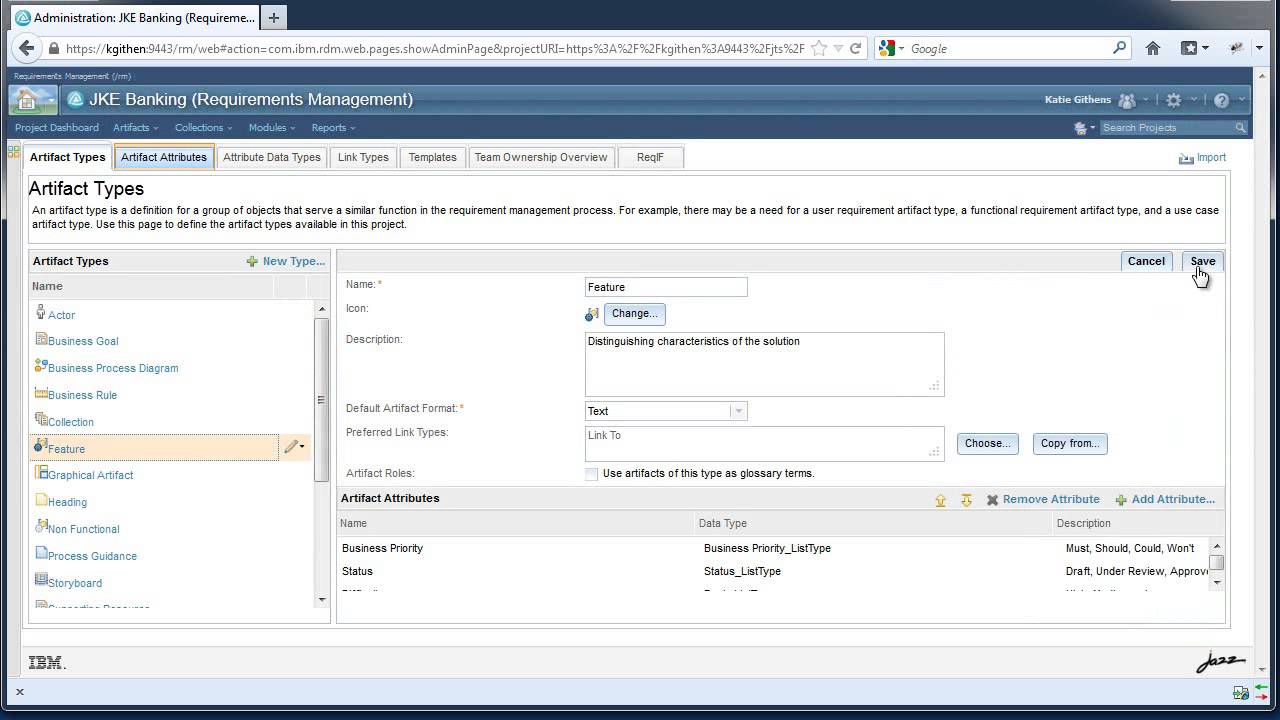
Task: Open the Templates tab
Action: [x=432, y=157]
